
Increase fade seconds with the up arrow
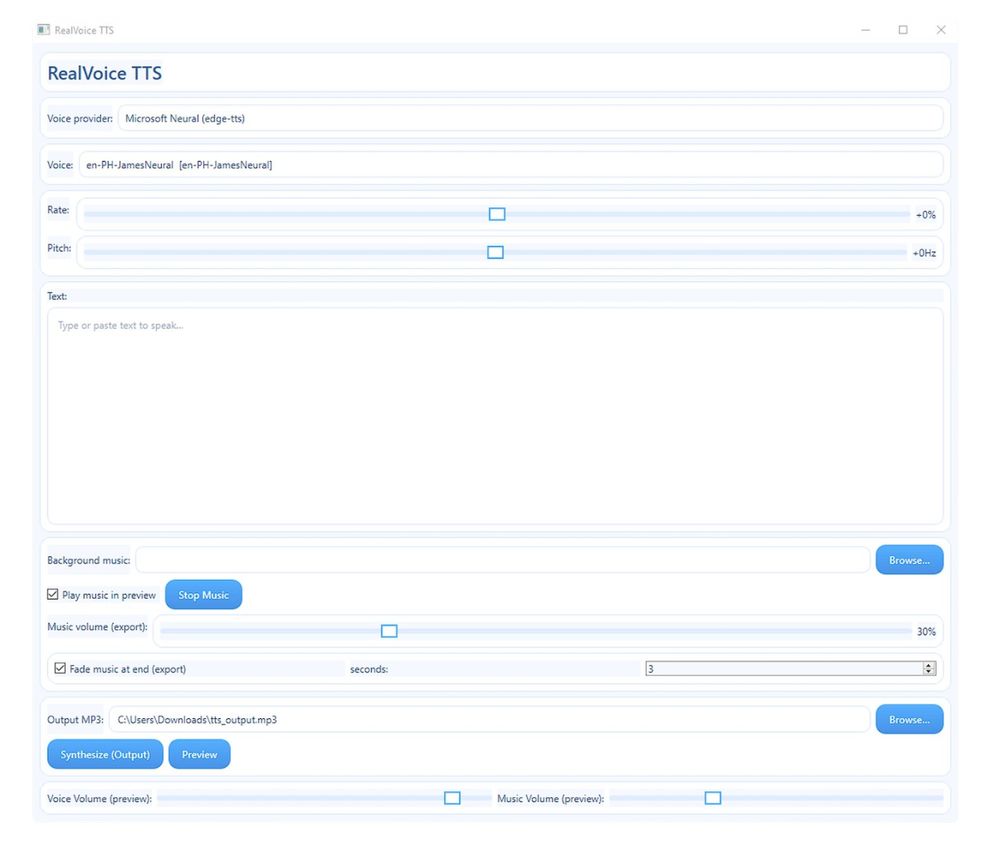click(929, 665)
